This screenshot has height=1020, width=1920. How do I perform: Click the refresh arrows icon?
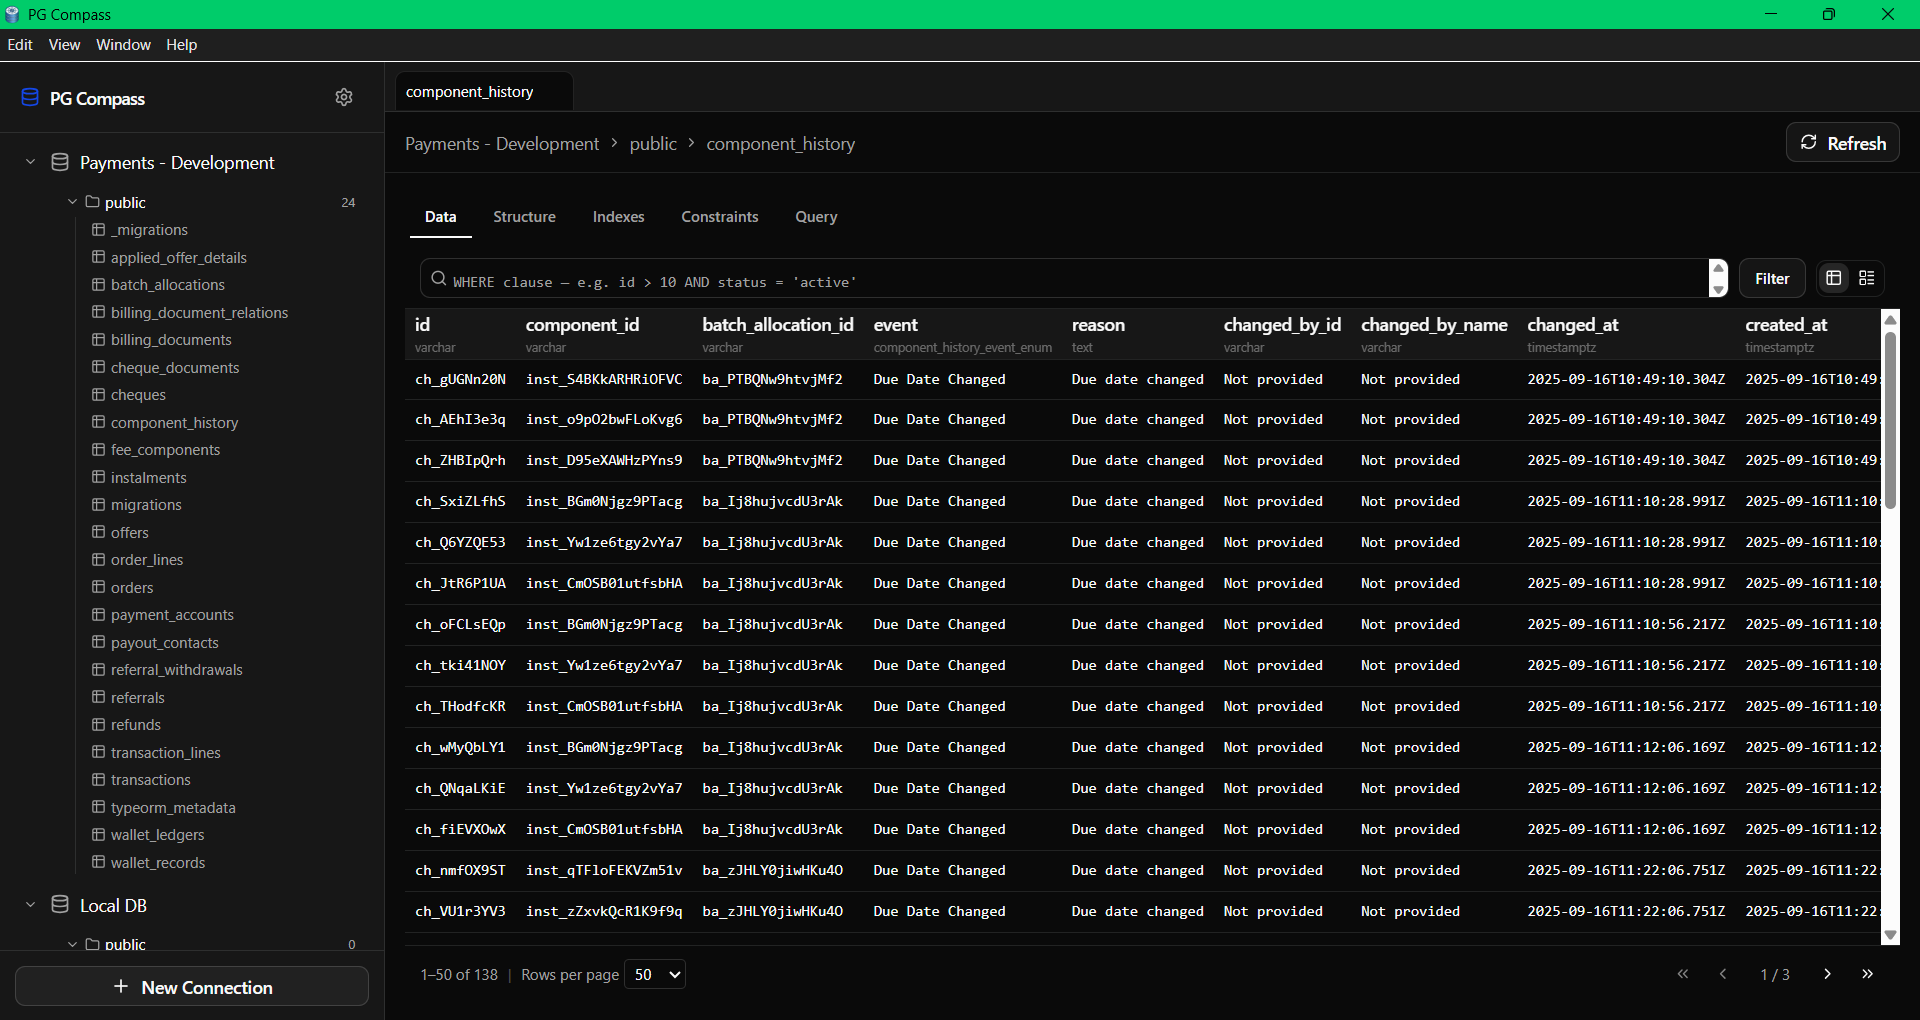pyautogui.click(x=1808, y=142)
